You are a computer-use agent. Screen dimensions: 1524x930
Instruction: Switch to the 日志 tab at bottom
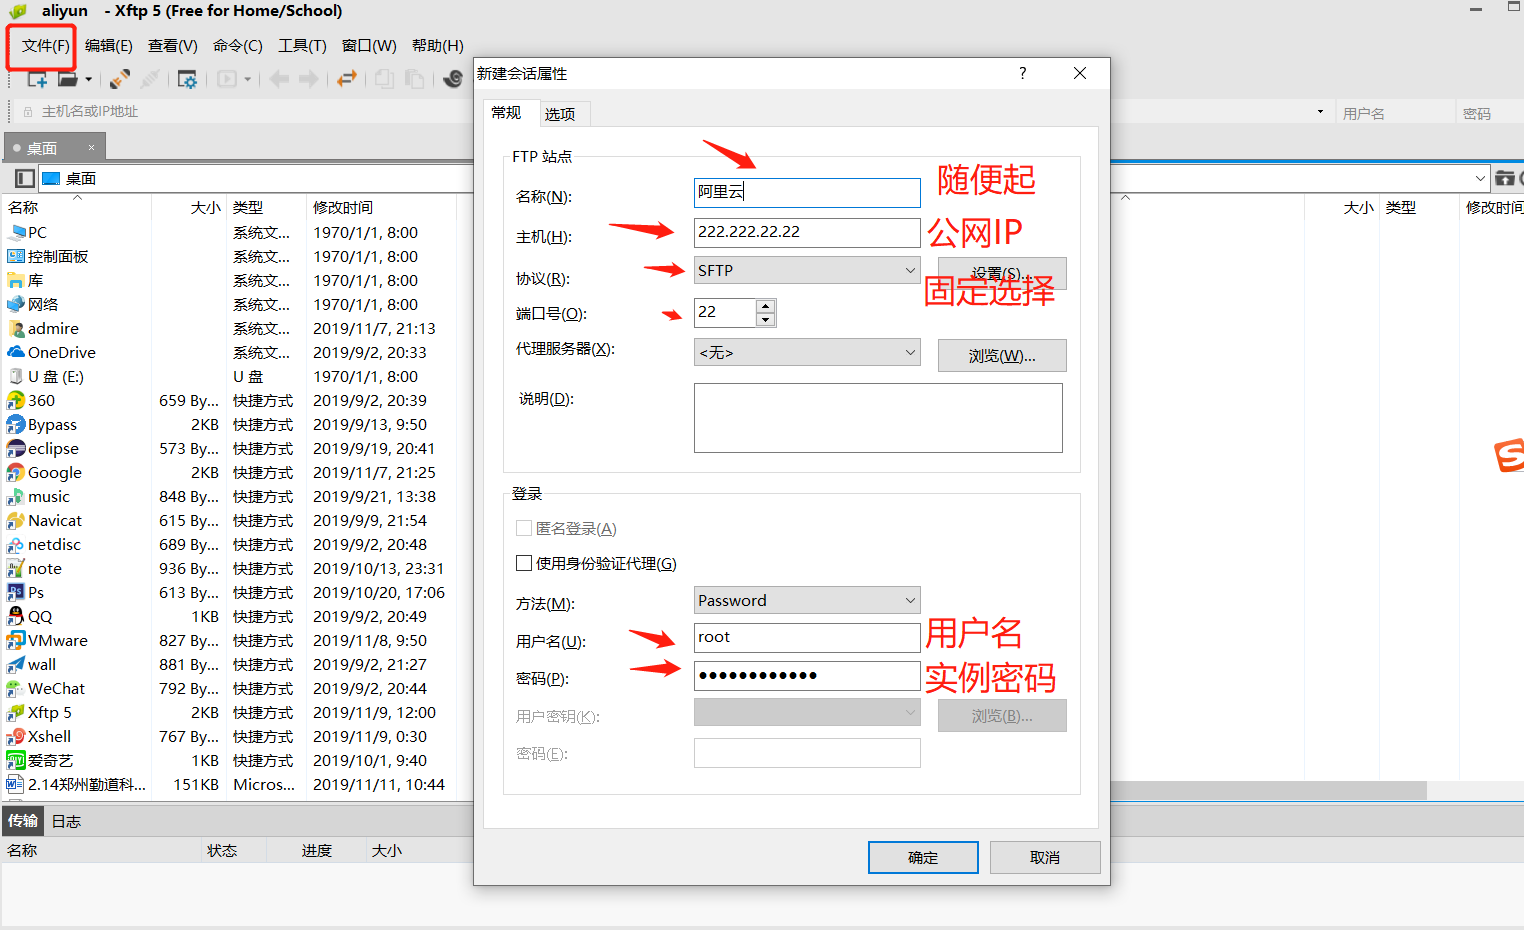tap(66, 821)
